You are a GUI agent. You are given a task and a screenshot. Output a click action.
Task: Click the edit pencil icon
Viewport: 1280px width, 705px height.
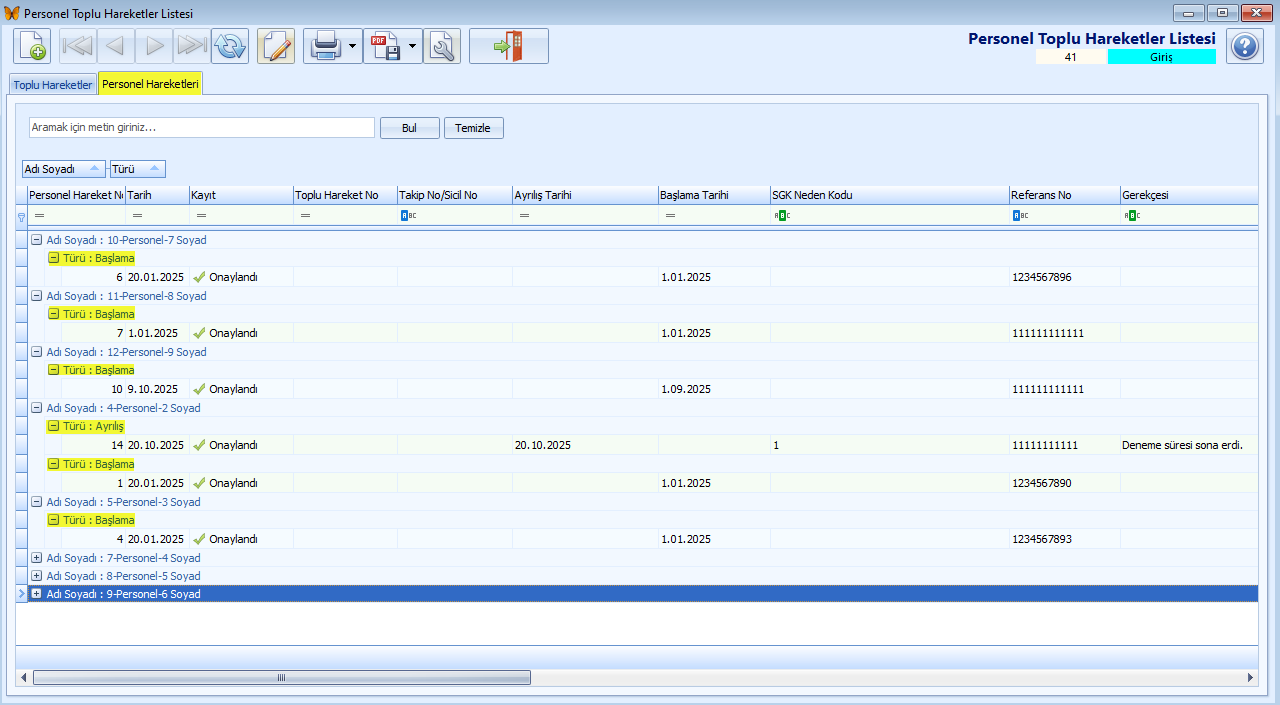pyautogui.click(x=276, y=46)
